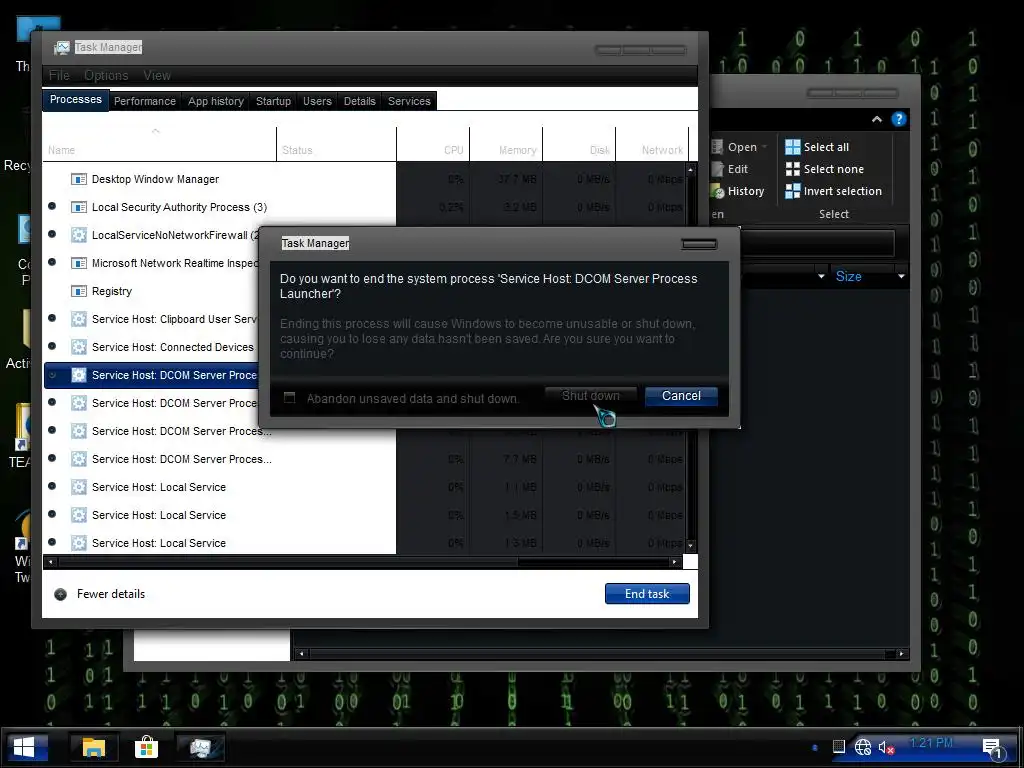Click Desktop Window Manager process icon
Image resolution: width=1024 pixels, height=768 pixels.
(78, 179)
